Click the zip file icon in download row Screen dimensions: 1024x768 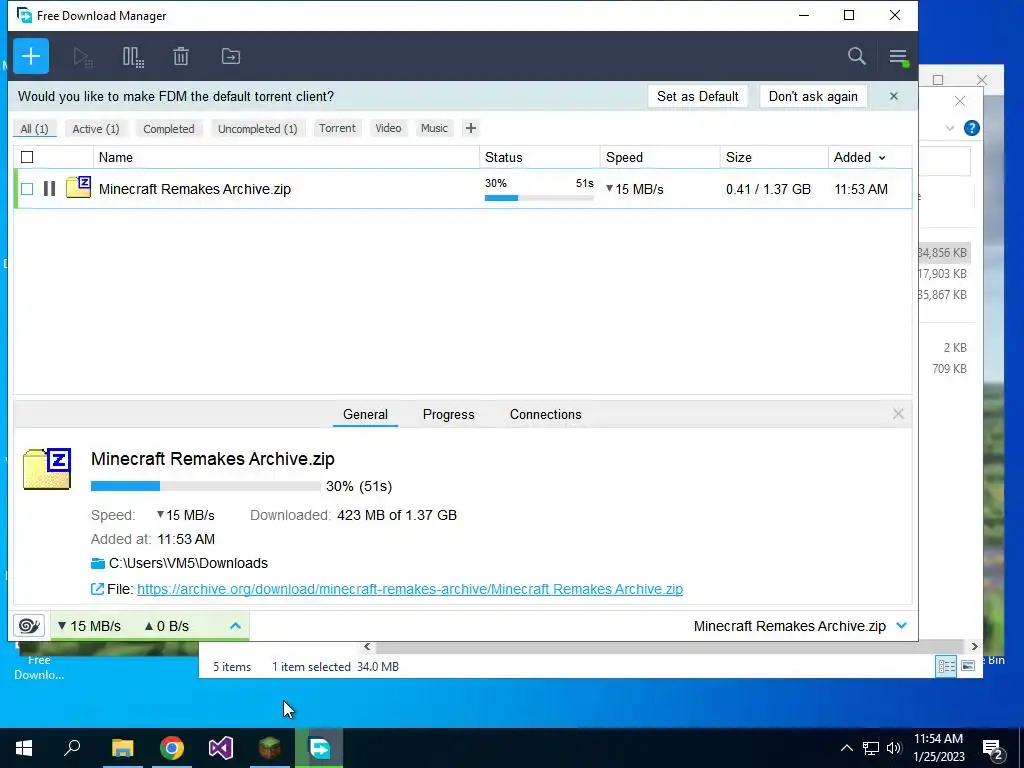[x=78, y=187]
